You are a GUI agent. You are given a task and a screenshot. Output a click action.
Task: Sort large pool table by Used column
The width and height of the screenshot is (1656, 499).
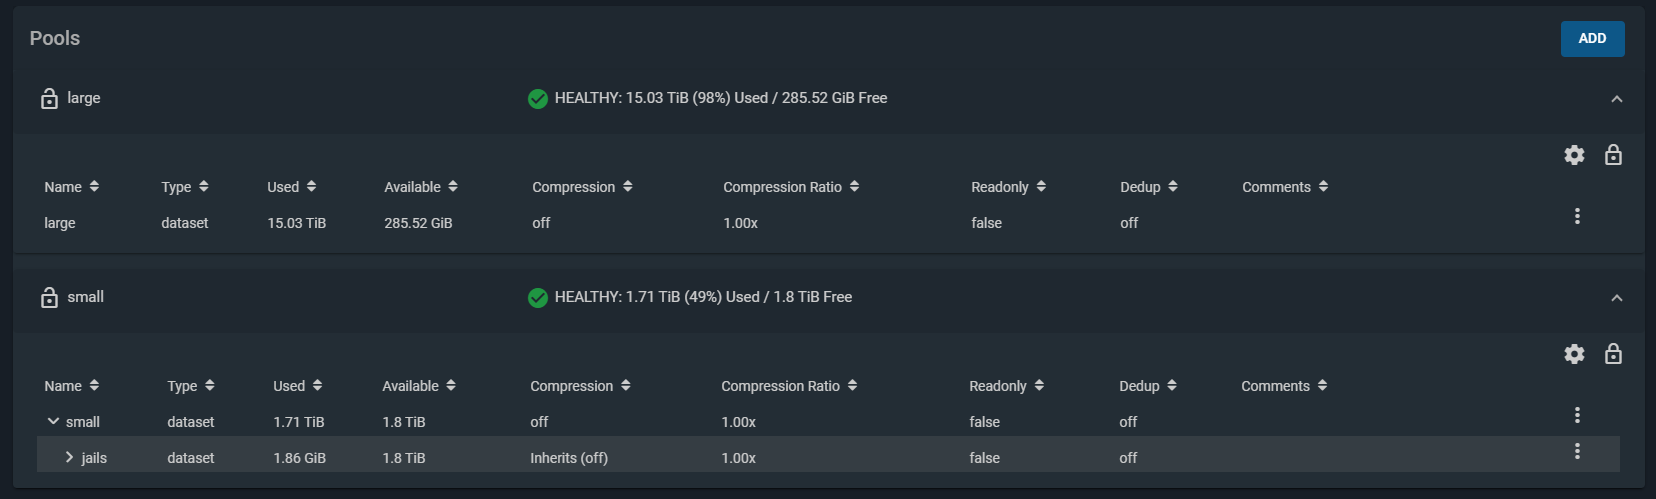pos(292,187)
